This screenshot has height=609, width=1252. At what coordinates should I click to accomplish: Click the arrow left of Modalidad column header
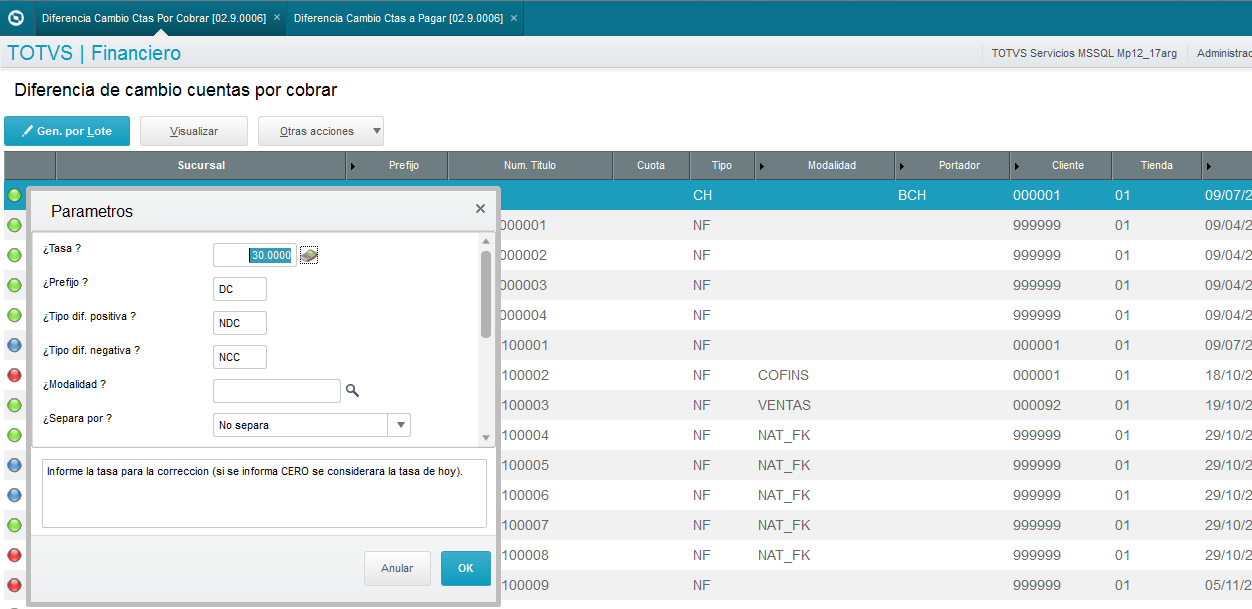tap(763, 166)
